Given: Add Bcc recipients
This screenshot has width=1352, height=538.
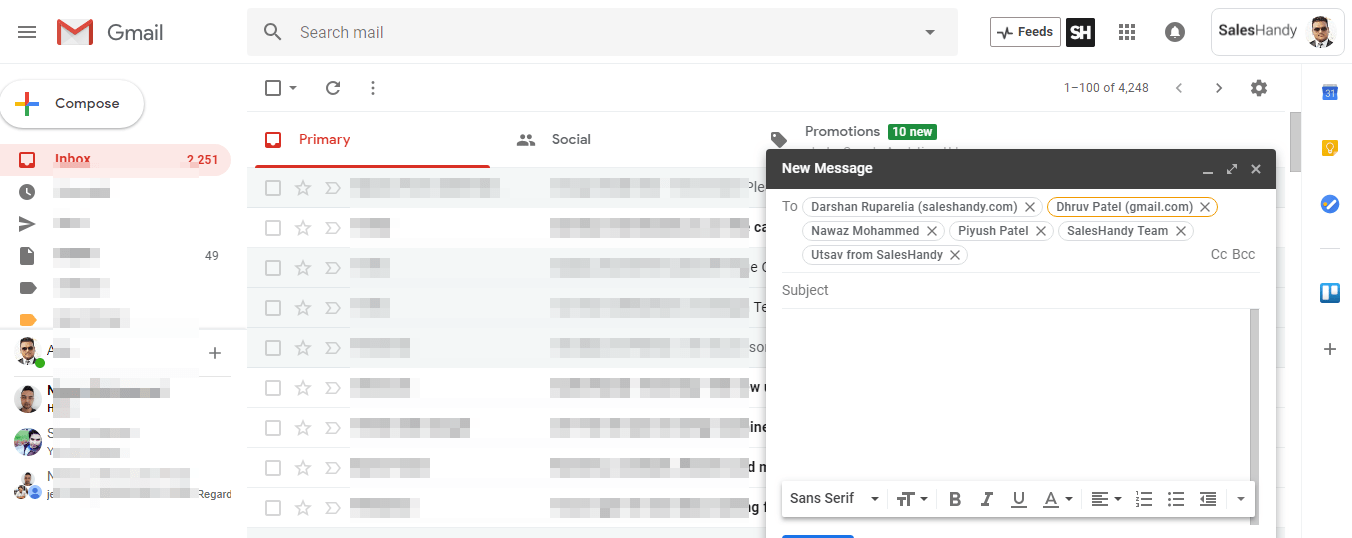Looking at the screenshot, I should (x=1244, y=255).
